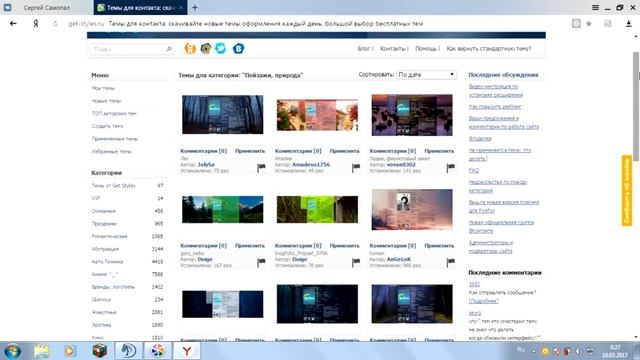The width and height of the screenshot is (640, 360).
Task: Open a new browser tab with plus
Action: coord(195,7)
